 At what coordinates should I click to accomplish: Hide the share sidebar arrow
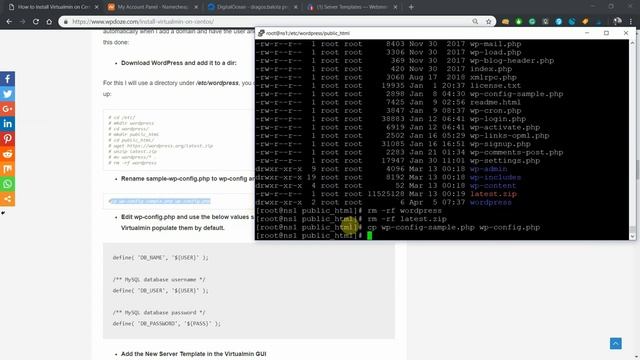(3, 213)
